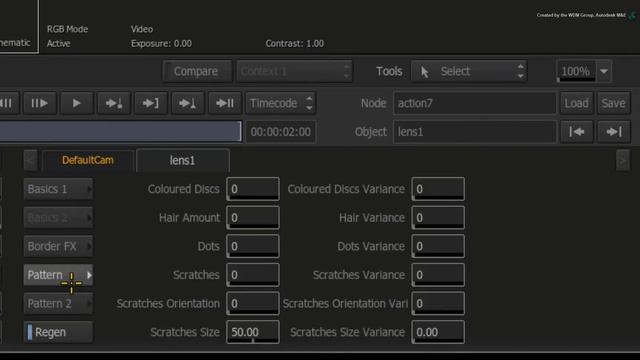This screenshot has width=640, height=360.
Task: Click the Select tool arrow icon
Action: [x=424, y=72]
